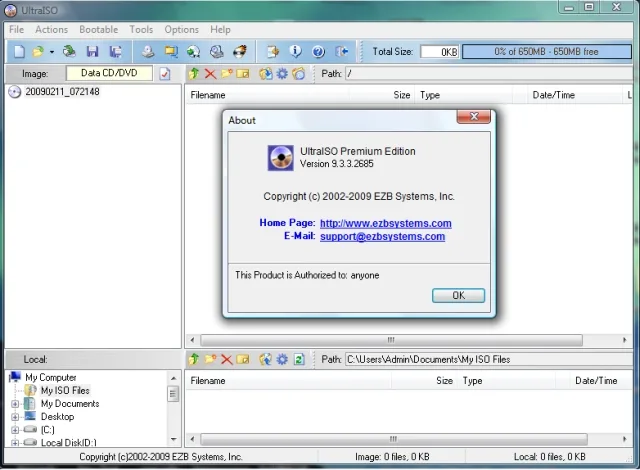Click the local pane blue gear icon
Screen dimensions: 640x470
[282, 359]
